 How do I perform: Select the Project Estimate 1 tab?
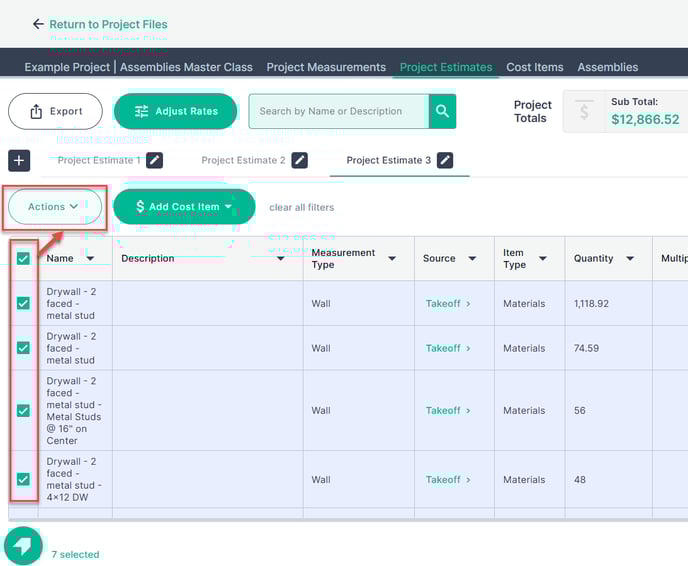pyautogui.click(x=99, y=161)
